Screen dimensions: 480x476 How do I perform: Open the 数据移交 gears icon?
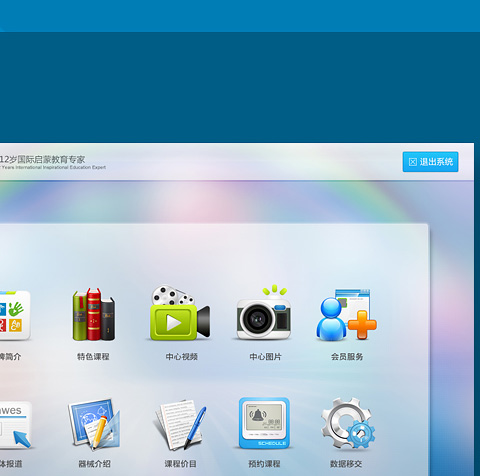click(348, 423)
